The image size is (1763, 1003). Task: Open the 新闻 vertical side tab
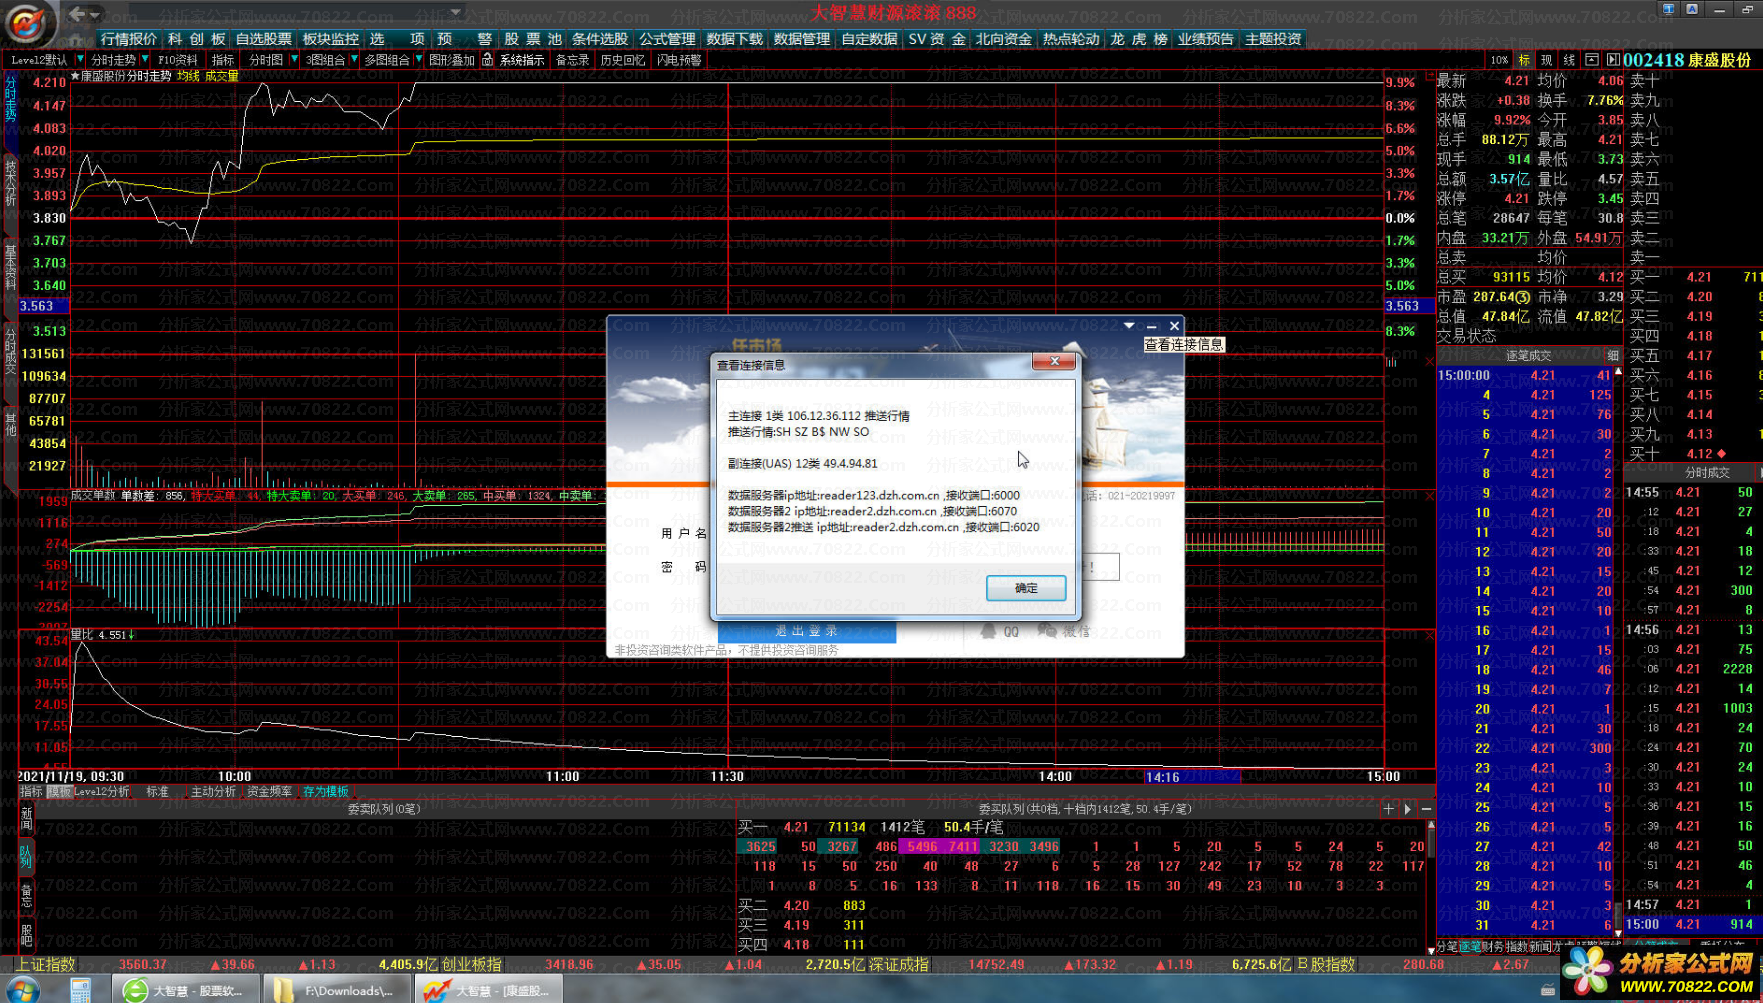(x=26, y=819)
